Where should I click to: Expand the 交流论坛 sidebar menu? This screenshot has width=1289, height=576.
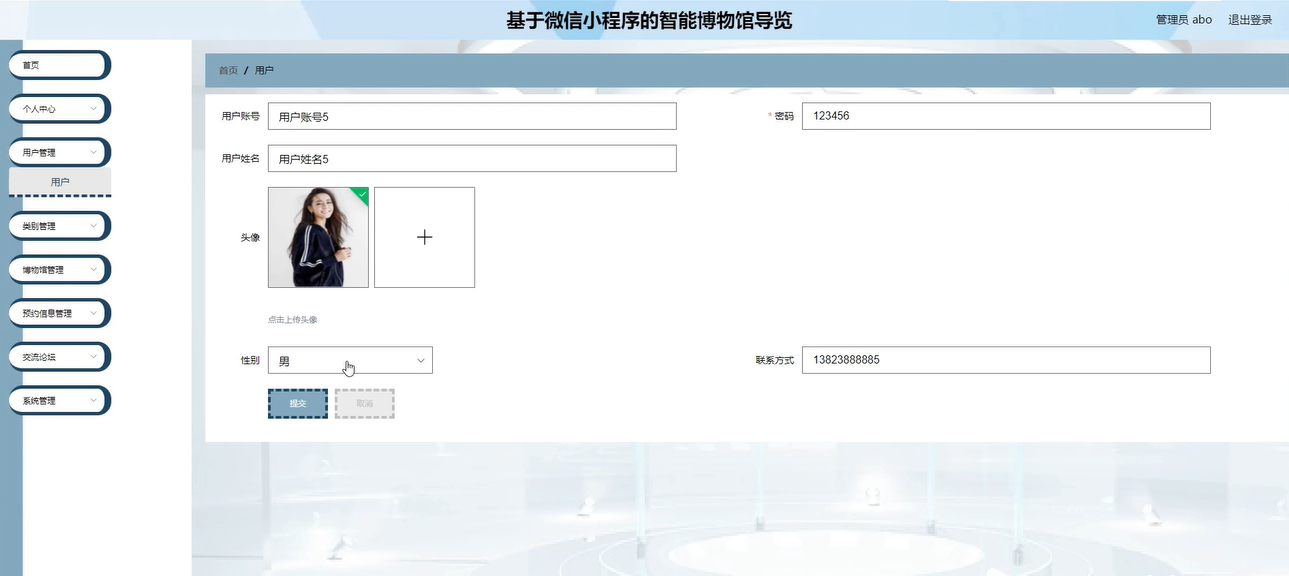pyautogui.click(x=59, y=356)
